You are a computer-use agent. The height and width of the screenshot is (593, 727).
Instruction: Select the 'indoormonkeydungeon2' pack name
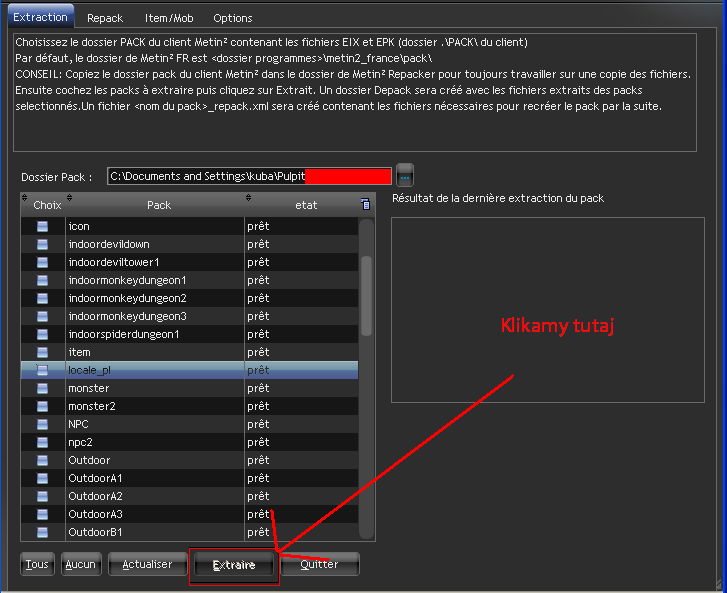pyautogui.click(x=127, y=298)
